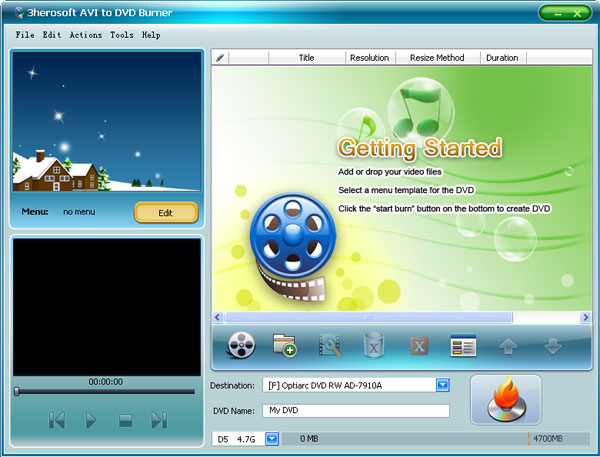Screen dimensions: 600x457
Task: Open the Tools menu
Action: [121, 35]
